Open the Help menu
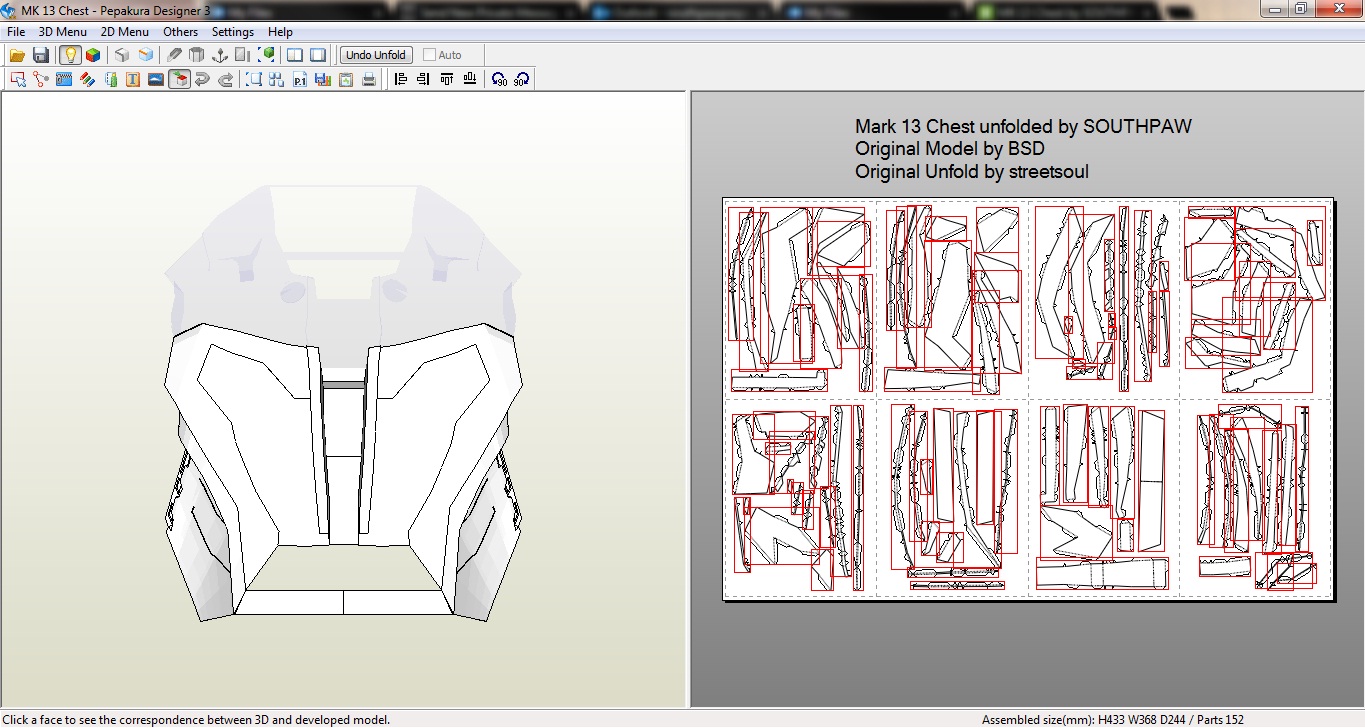1365x728 pixels. click(x=280, y=32)
